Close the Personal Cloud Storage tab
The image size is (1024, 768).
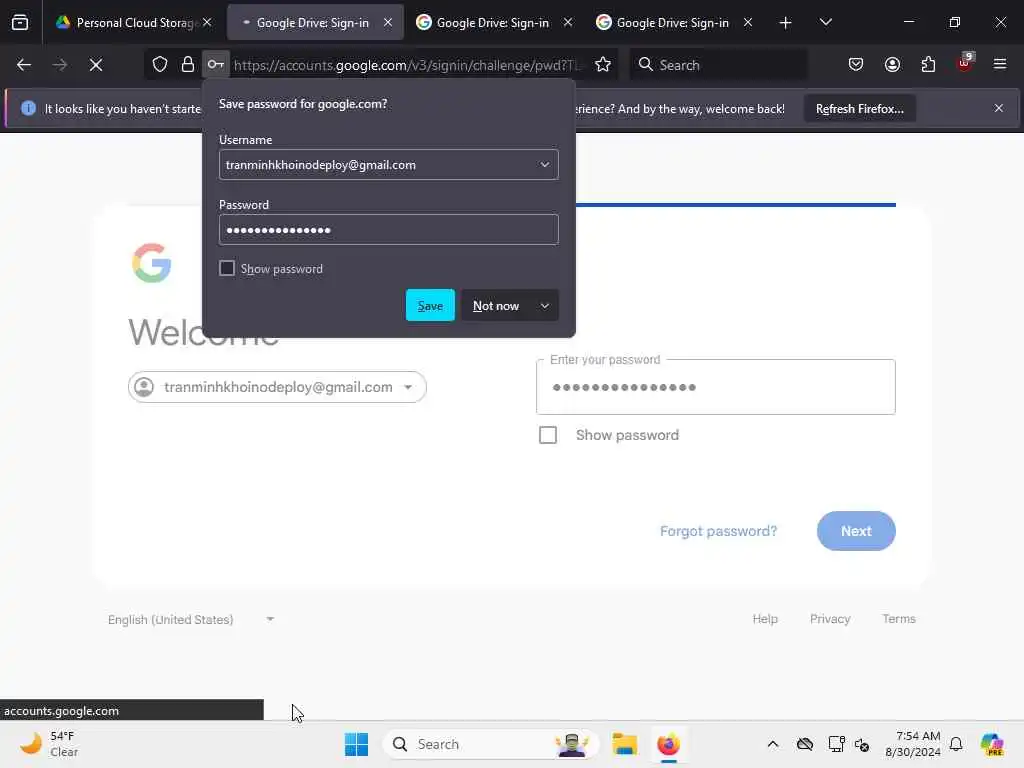point(207,22)
